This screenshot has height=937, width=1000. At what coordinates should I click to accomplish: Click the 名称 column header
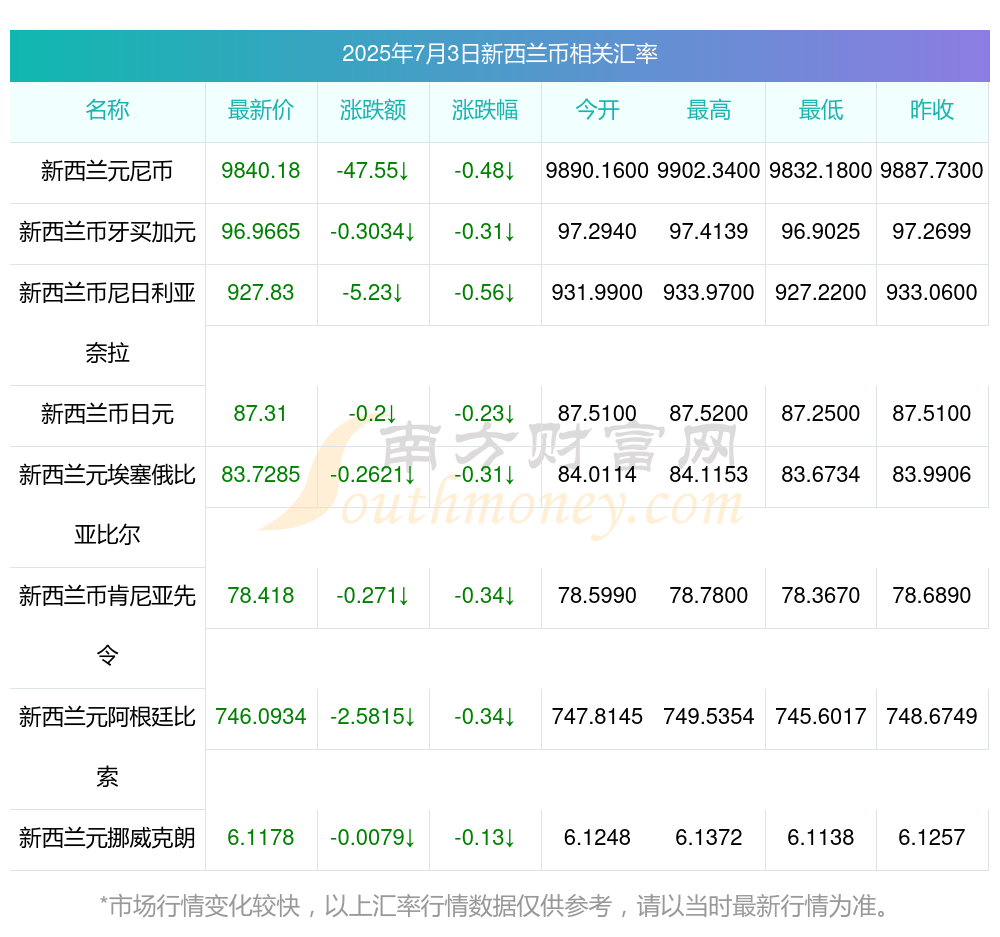tap(107, 110)
